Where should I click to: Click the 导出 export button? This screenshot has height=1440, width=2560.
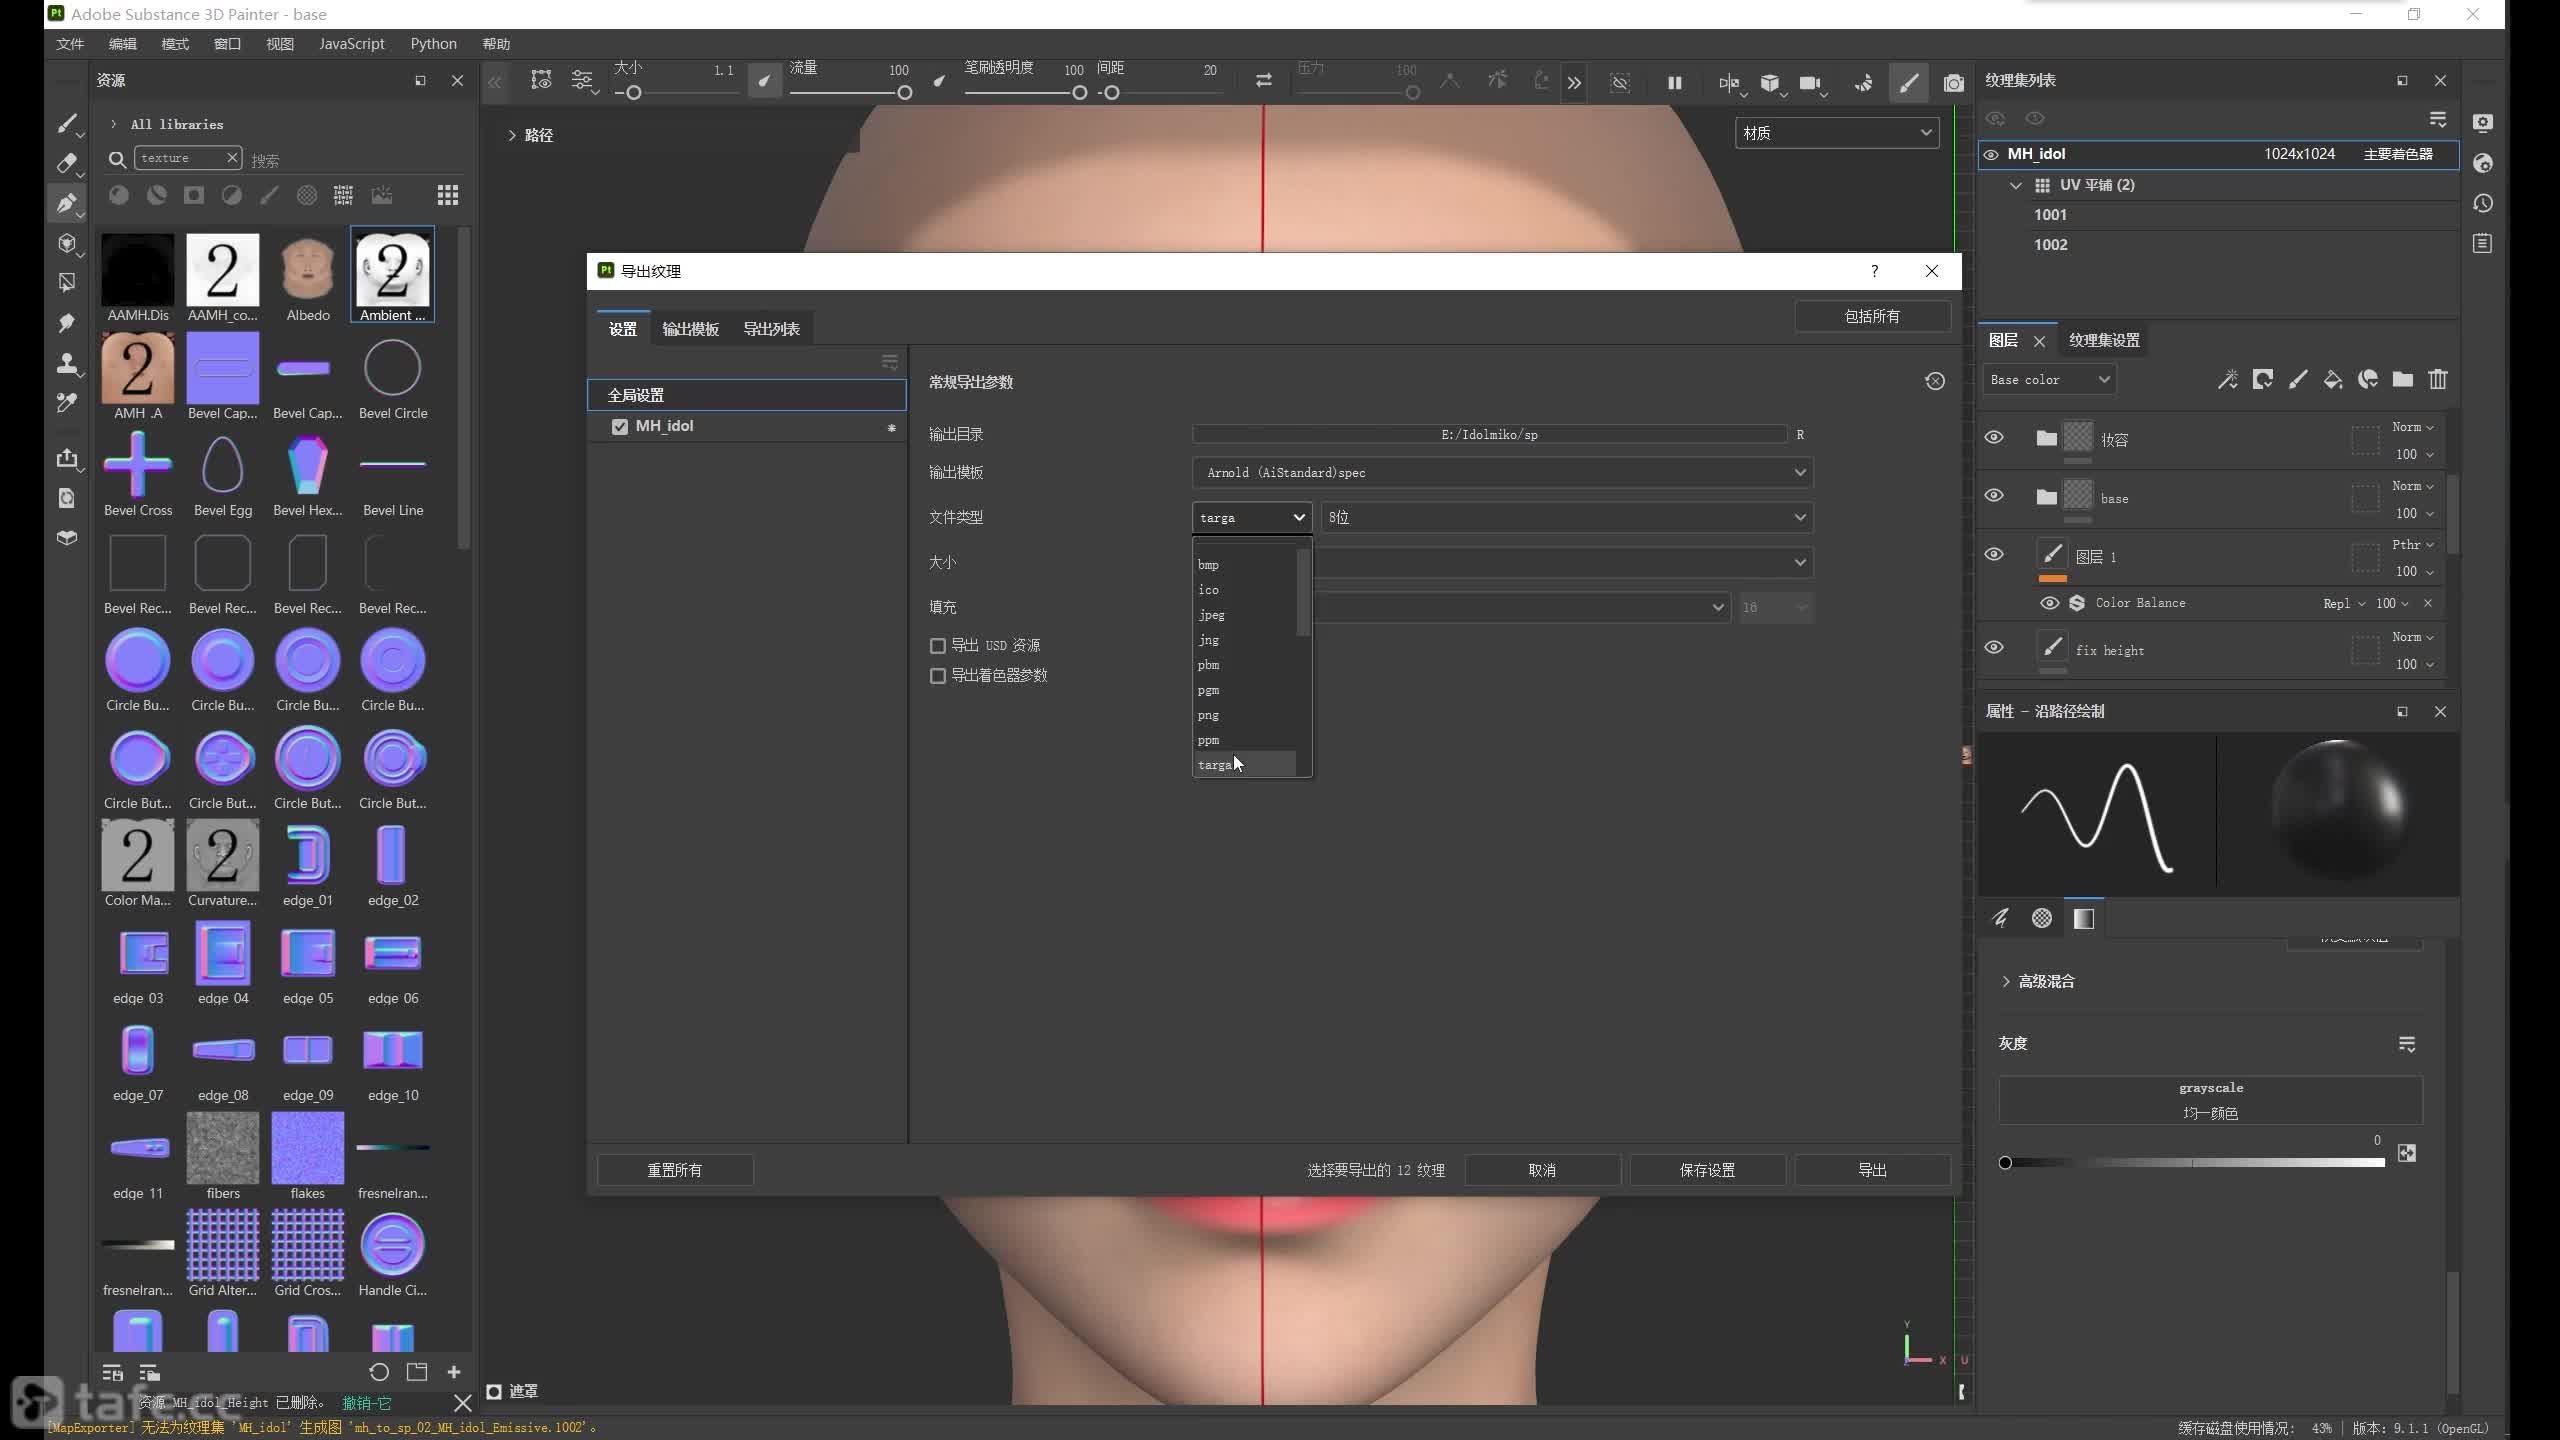(x=1872, y=1170)
